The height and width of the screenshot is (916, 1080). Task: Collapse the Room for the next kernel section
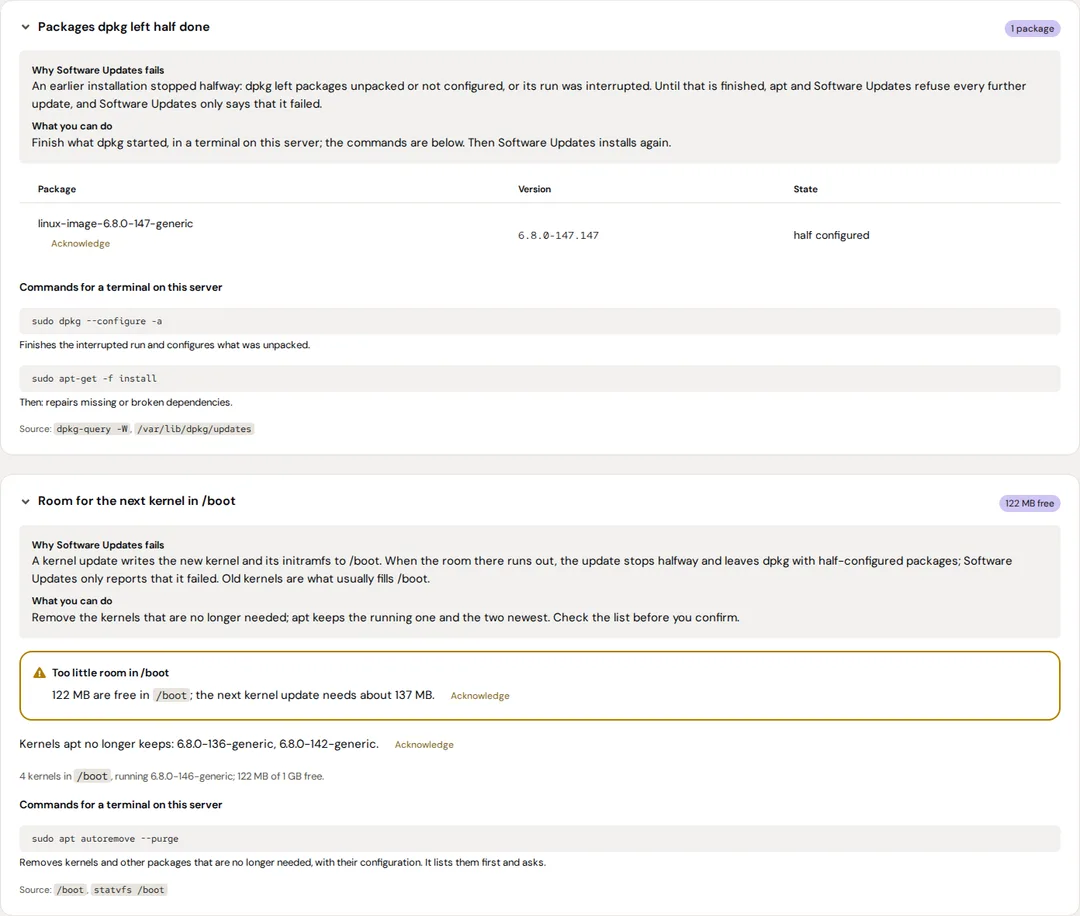click(x=25, y=501)
